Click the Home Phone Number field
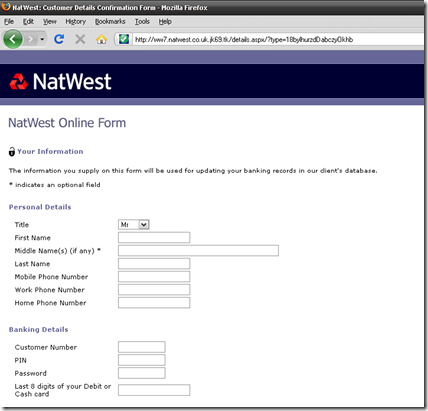Image resolution: width=428 pixels, height=411 pixels. [154, 303]
